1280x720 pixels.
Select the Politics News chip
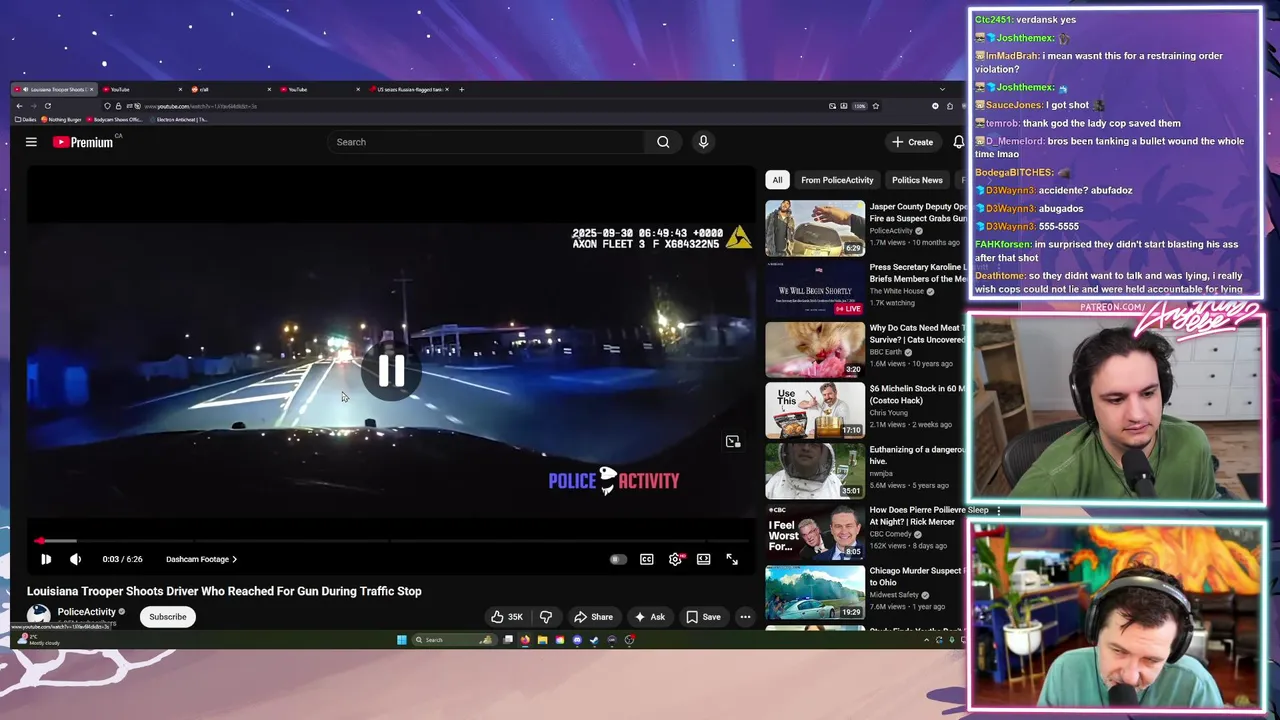coord(917,180)
